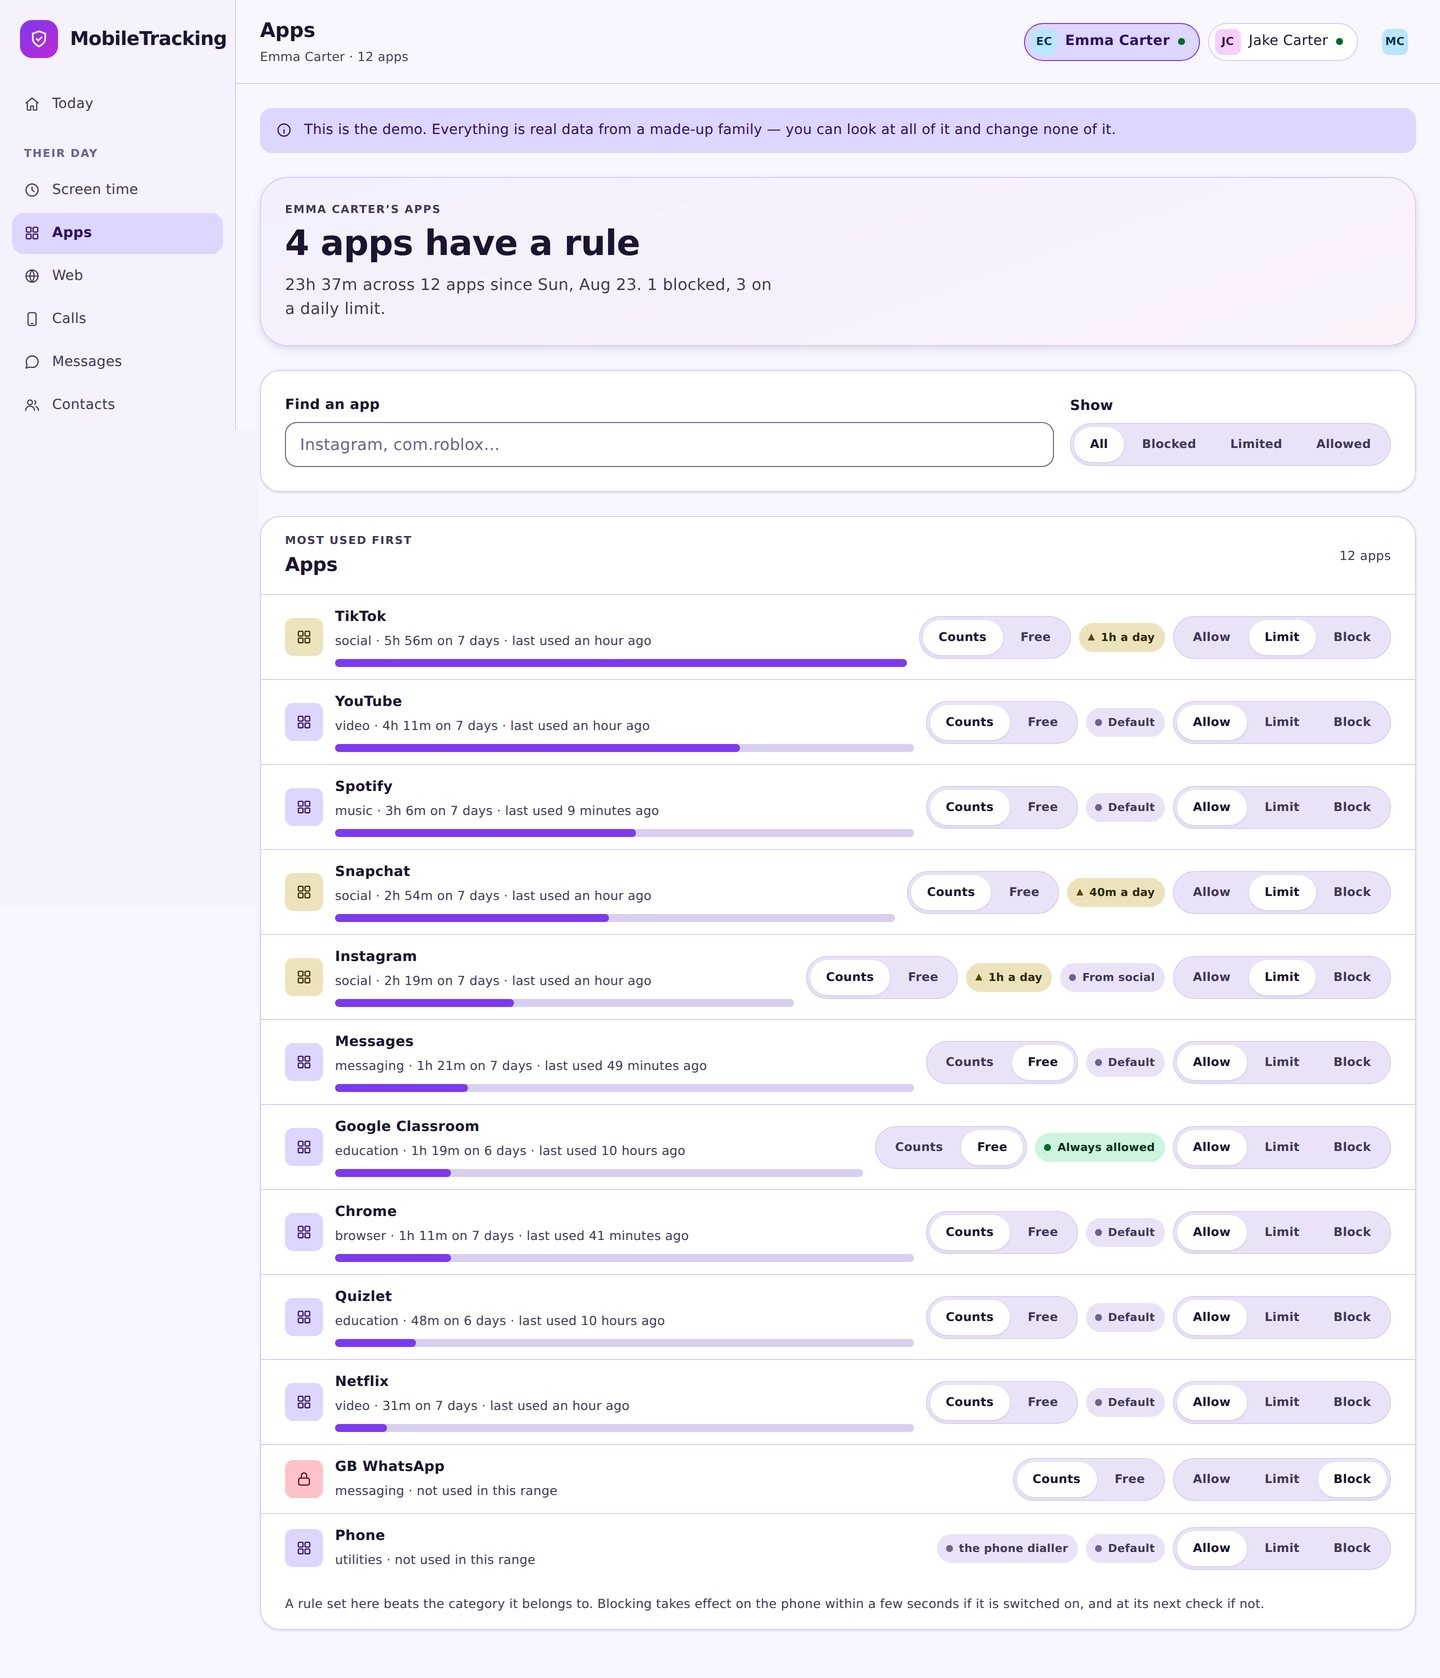Set TikTok to Free

(x=1035, y=637)
